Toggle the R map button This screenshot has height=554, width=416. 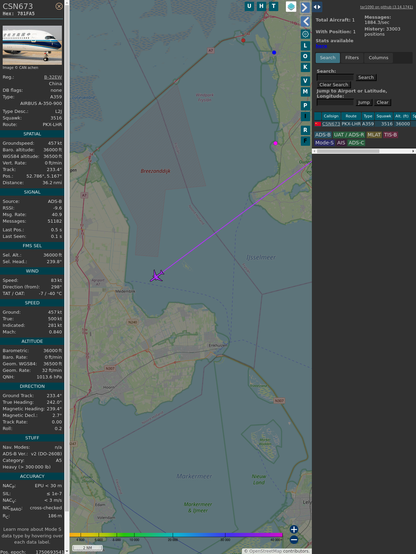[x=305, y=130]
